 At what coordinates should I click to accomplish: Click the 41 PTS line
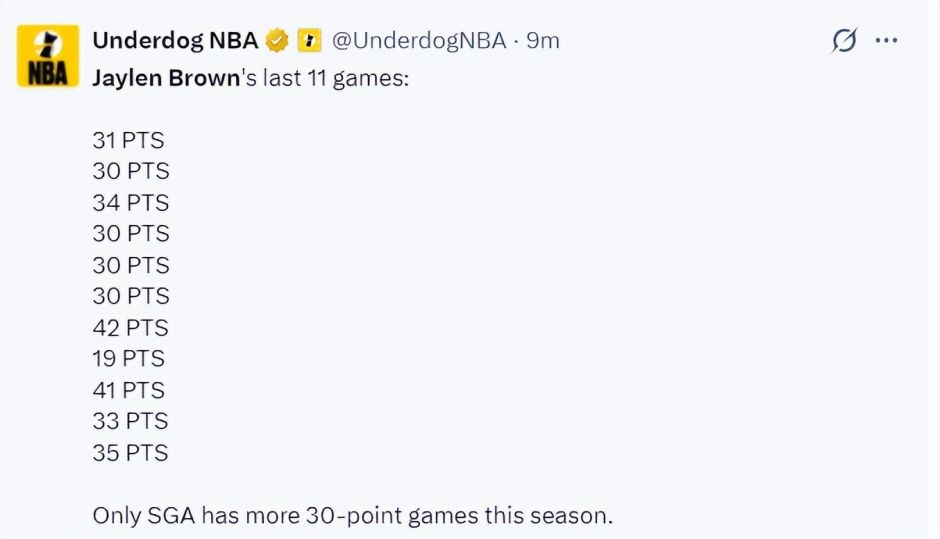pyautogui.click(x=128, y=390)
